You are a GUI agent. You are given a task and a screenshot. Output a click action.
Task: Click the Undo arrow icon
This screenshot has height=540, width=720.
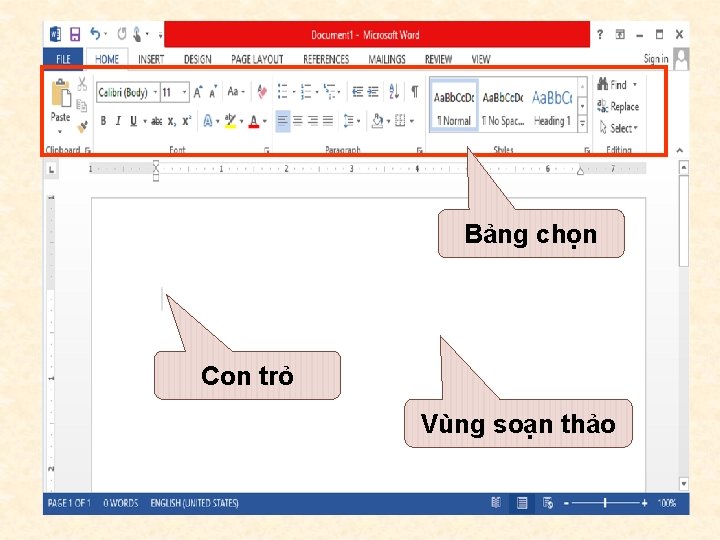(95, 34)
